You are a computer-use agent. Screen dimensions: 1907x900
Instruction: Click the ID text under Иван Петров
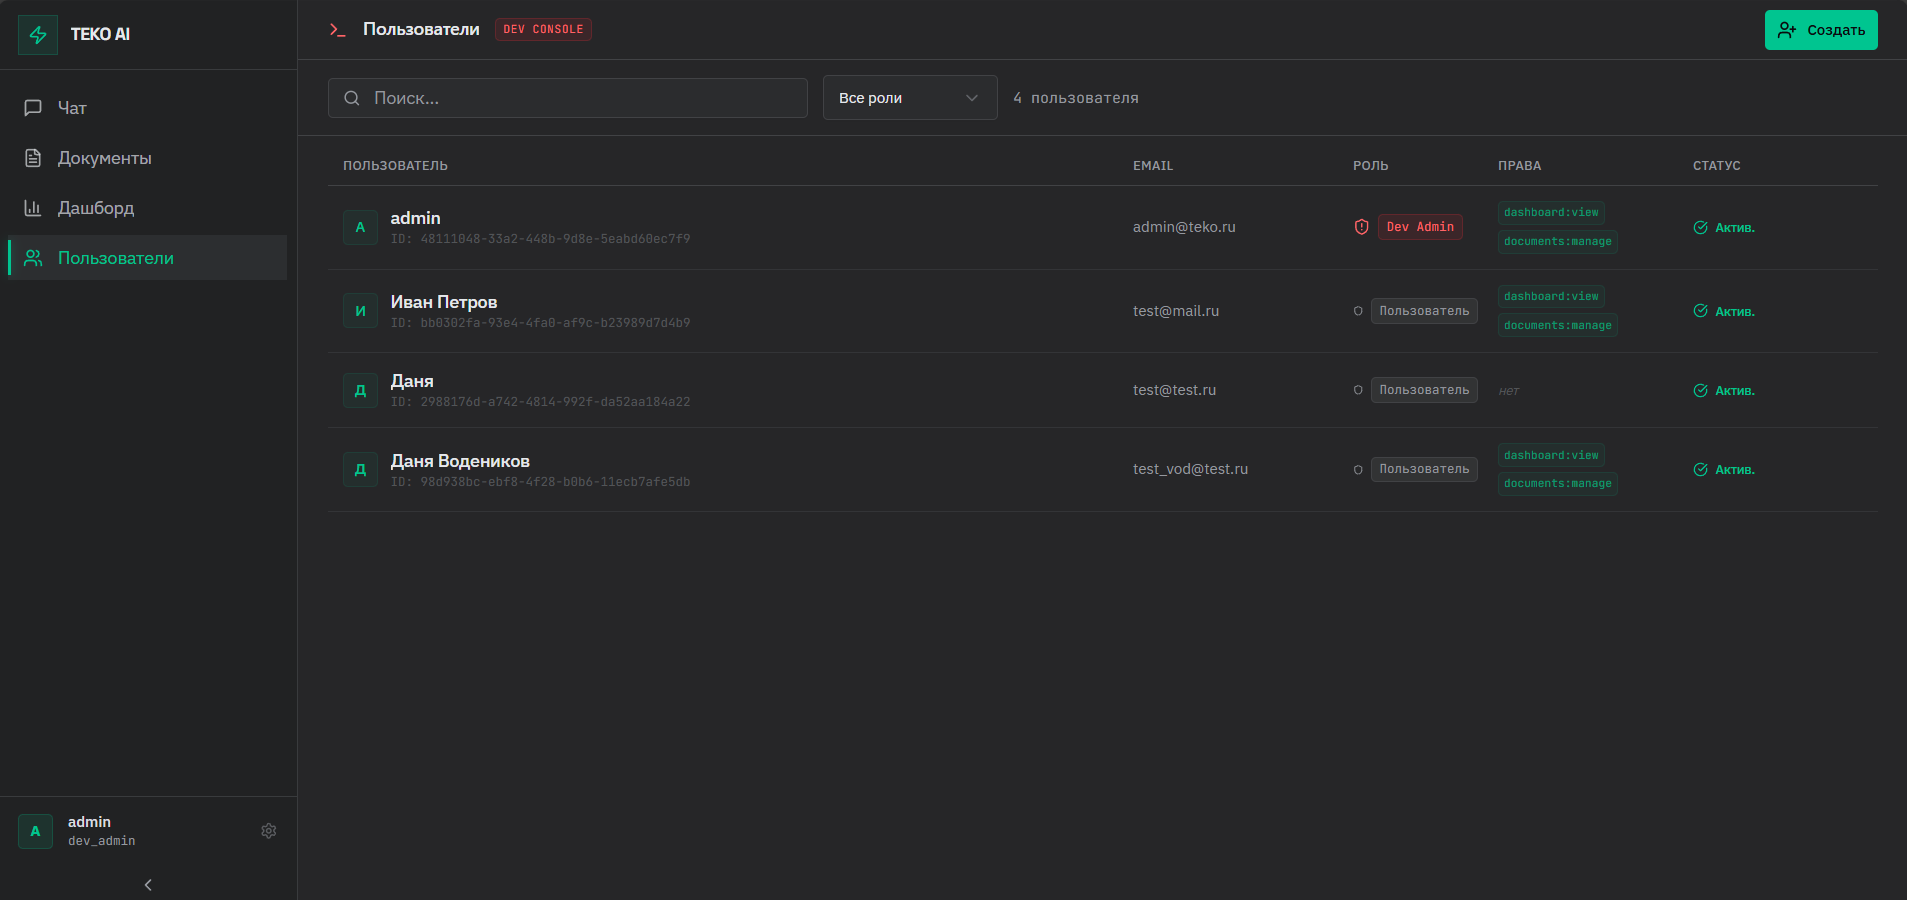click(540, 323)
